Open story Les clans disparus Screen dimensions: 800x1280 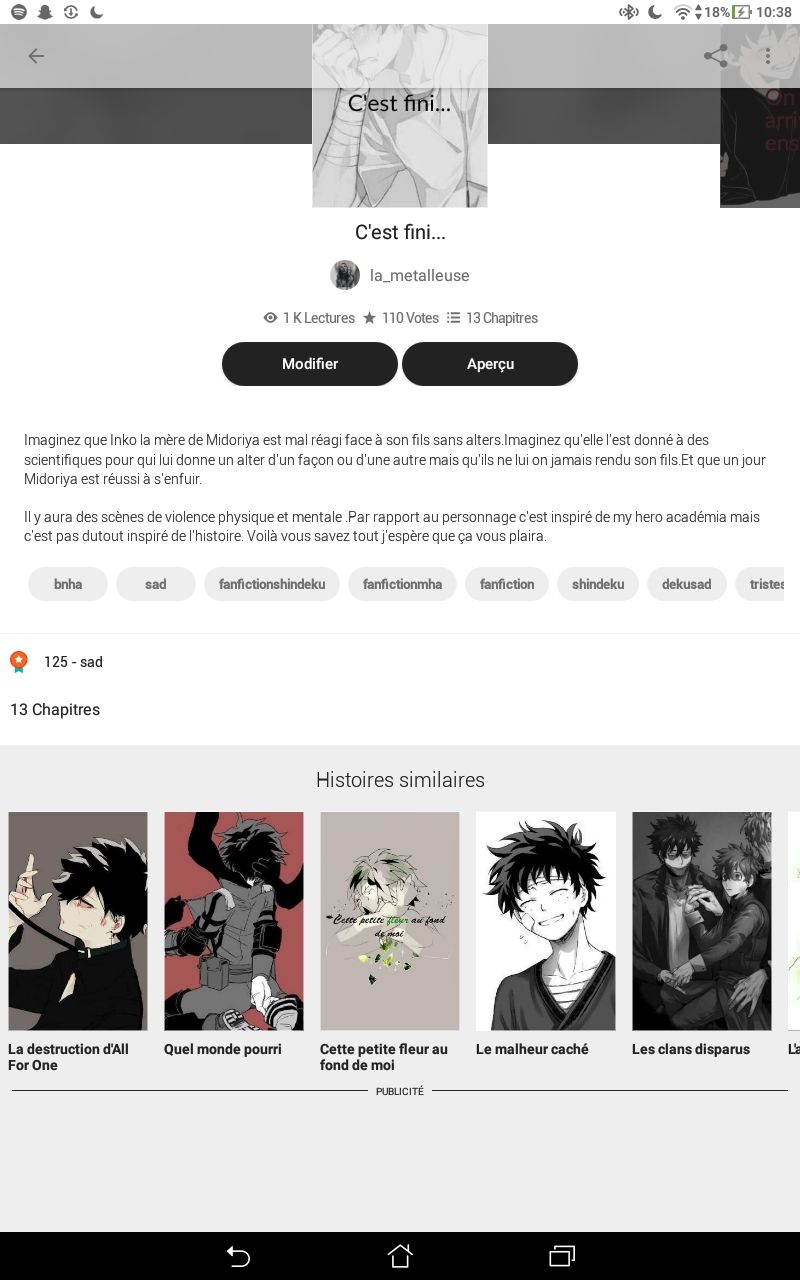pos(702,934)
